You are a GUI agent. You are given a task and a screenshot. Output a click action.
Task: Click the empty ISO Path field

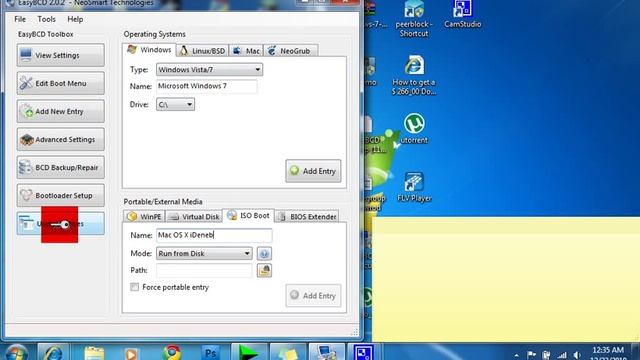204,270
